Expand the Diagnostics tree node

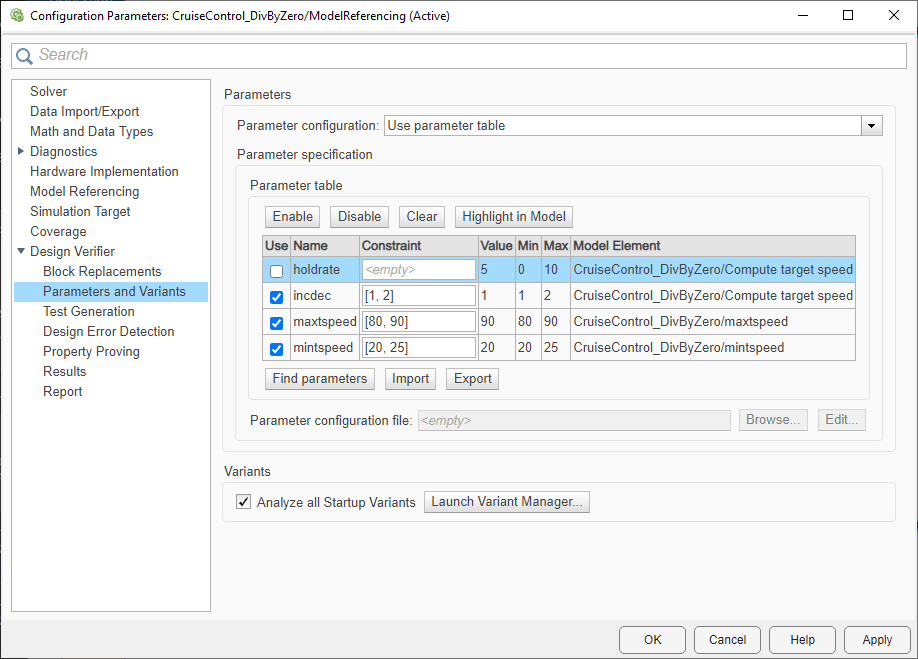(21, 151)
